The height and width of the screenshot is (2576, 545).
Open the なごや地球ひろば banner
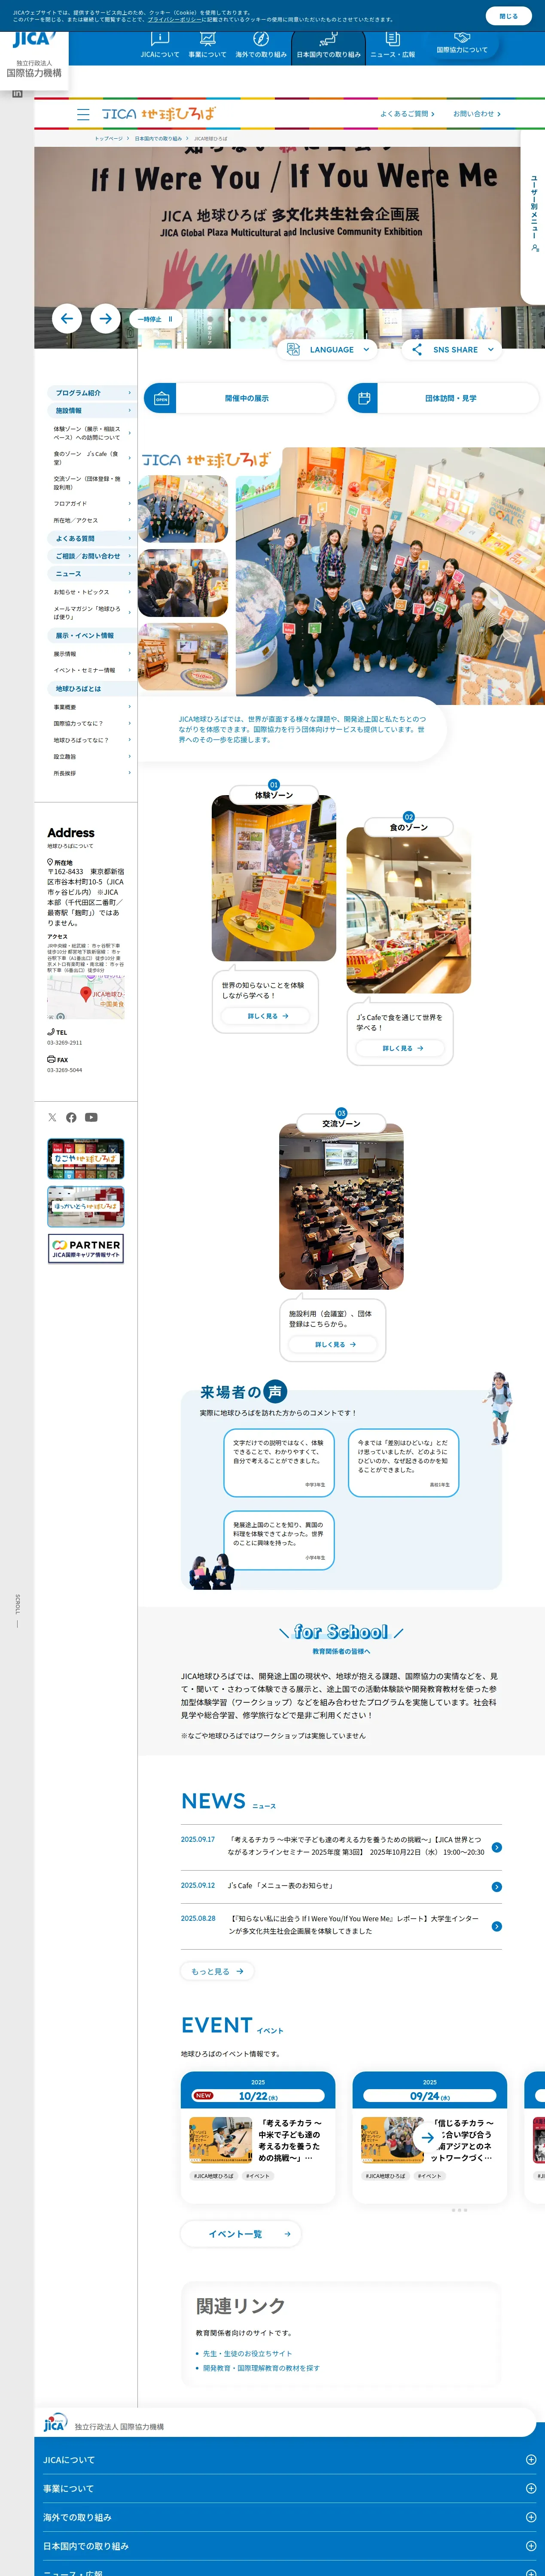point(86,1159)
